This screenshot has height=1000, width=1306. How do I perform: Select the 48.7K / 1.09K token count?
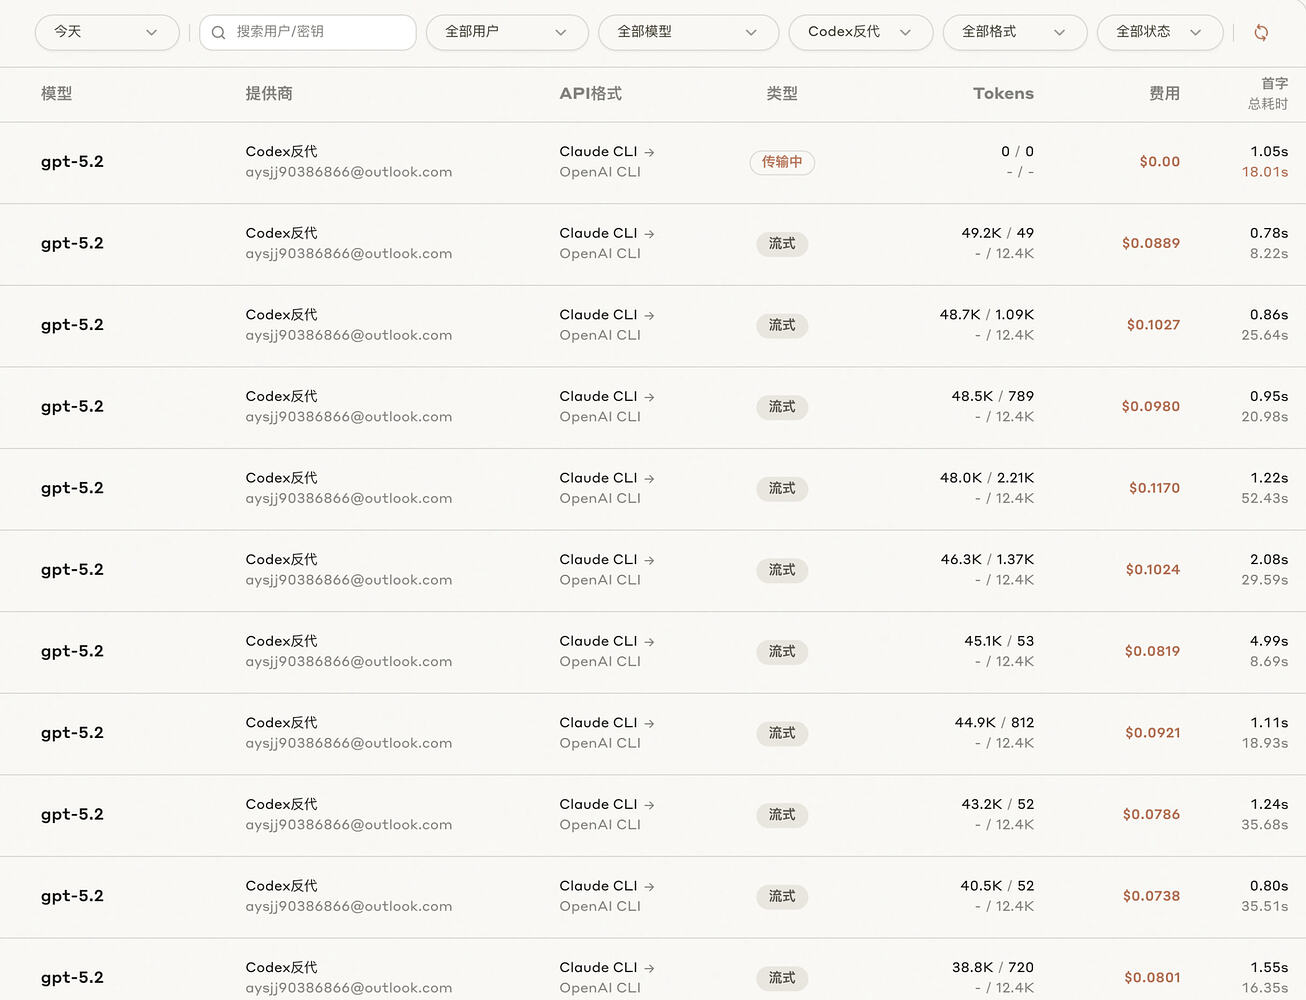[x=987, y=315]
